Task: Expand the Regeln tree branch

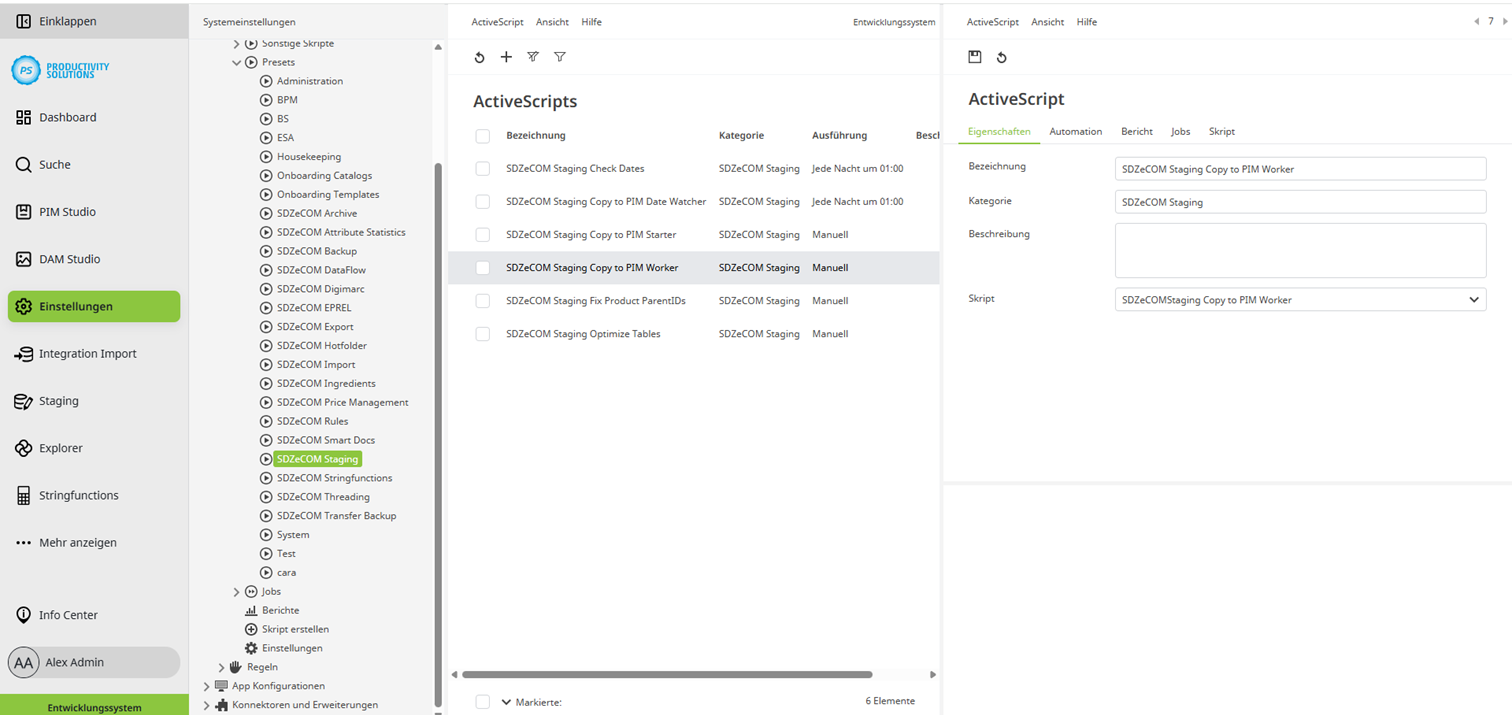Action: tap(221, 667)
